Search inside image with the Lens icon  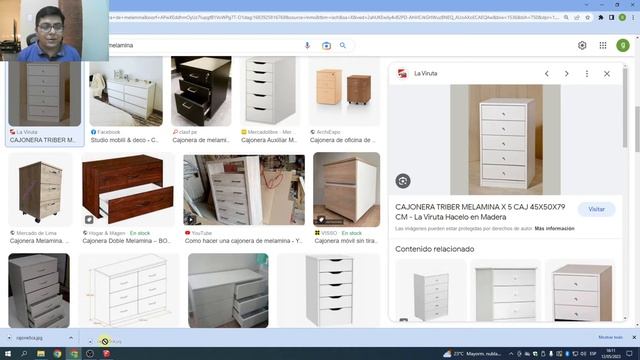[403, 181]
